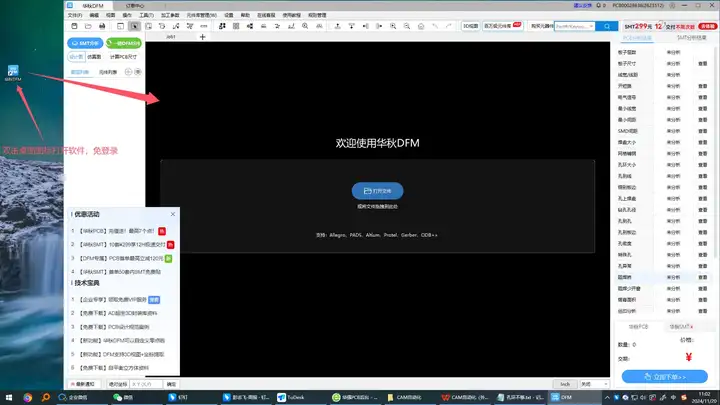Click promotion item 3 DFM专属 in the popup

pyautogui.click(x=122, y=258)
